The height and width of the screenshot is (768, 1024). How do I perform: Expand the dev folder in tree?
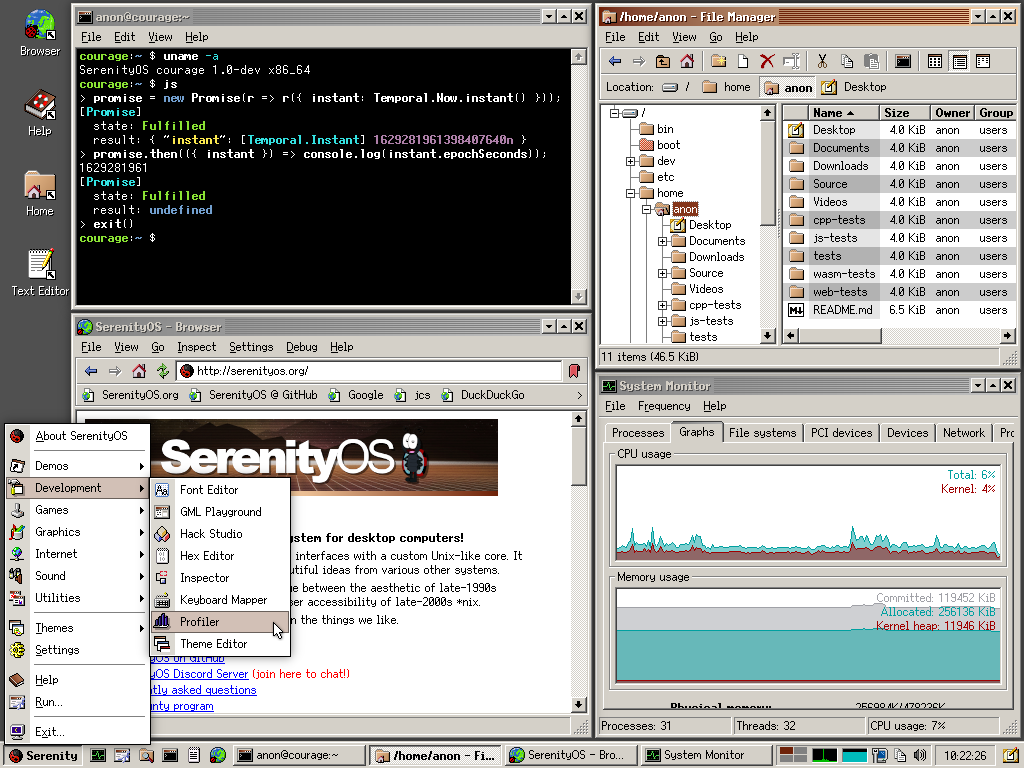click(x=630, y=161)
